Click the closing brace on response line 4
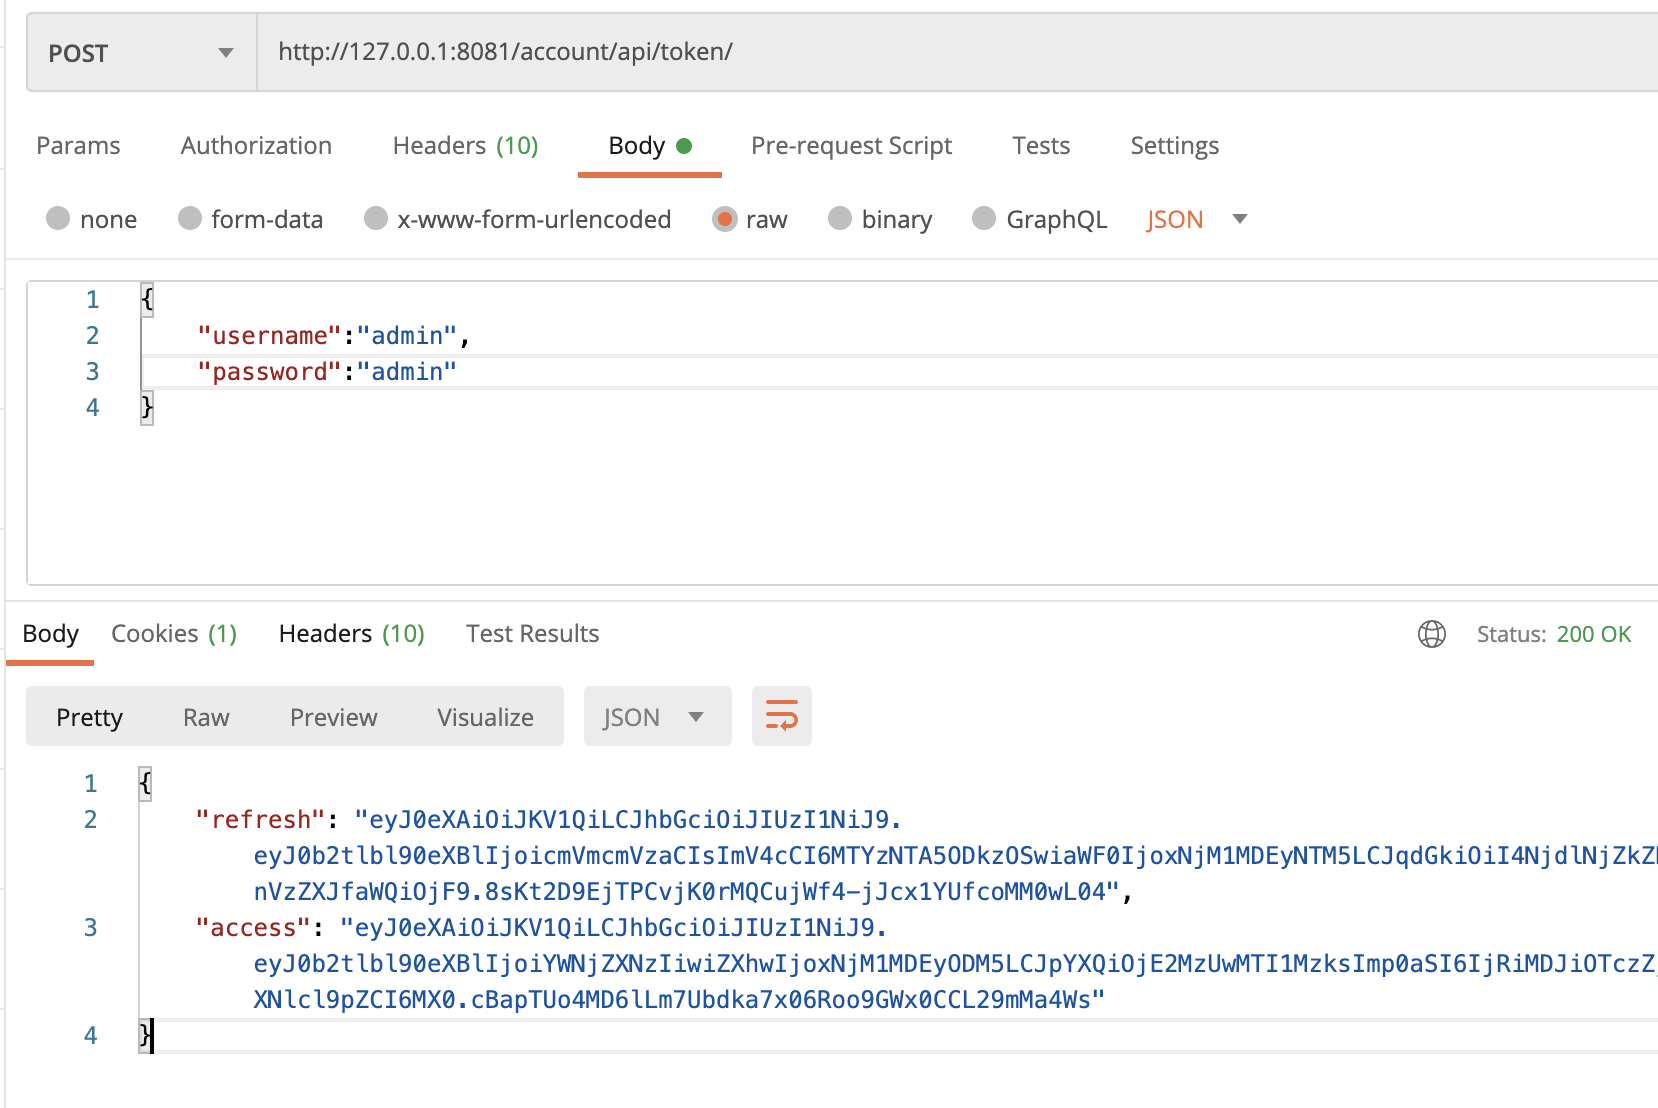Screen dimensions: 1658x1108 point(146,1035)
